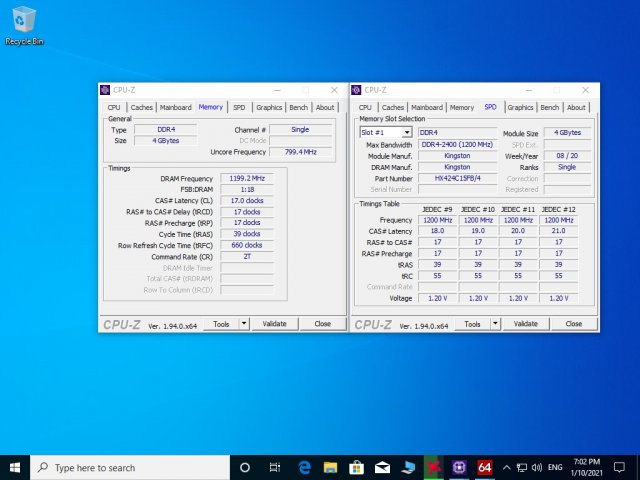Select SPD tab in left CPU-Z window
Viewport: 640px width, 480px height.
point(239,107)
